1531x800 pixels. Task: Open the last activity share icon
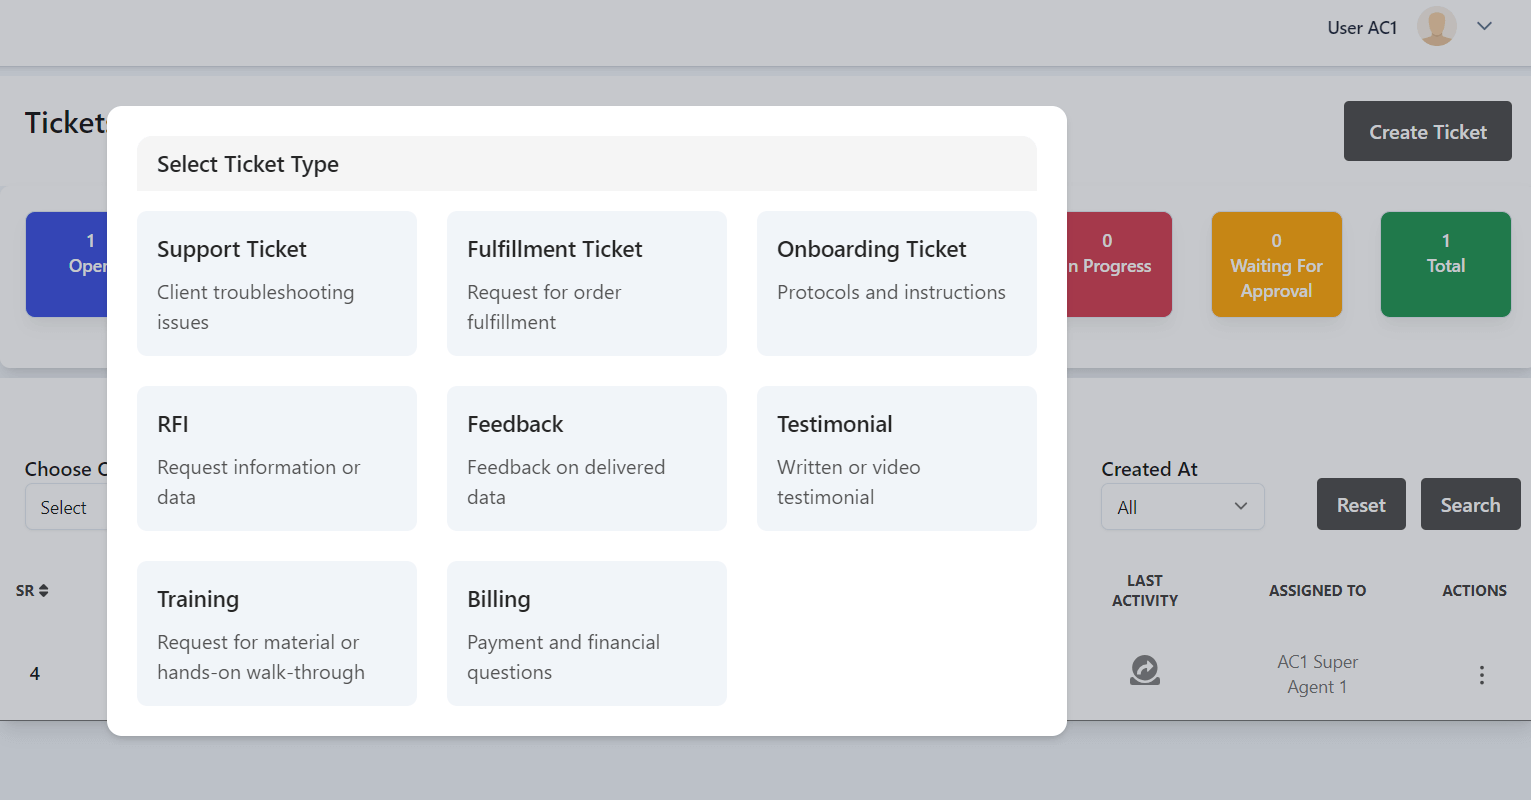(1144, 670)
